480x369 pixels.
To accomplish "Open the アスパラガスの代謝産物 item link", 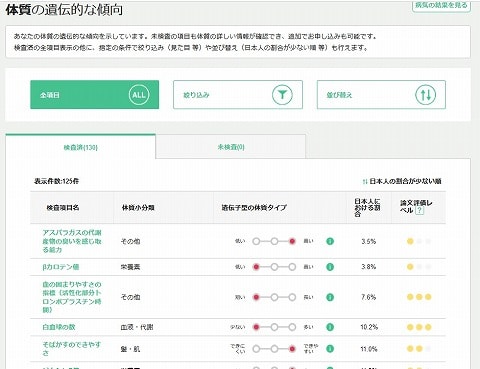I will click(72, 241).
